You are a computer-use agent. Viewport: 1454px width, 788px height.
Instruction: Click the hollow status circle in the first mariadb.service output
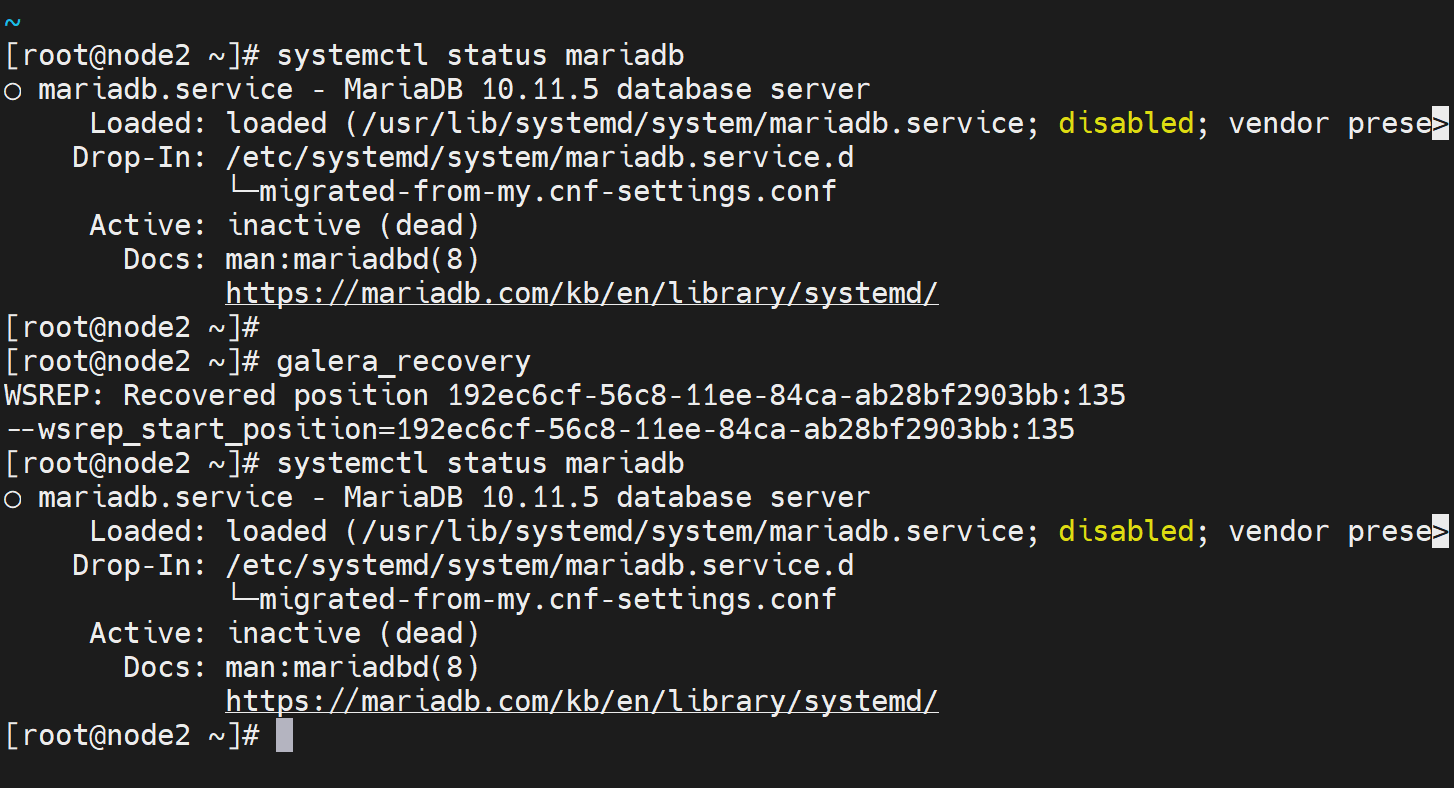(x=13, y=90)
